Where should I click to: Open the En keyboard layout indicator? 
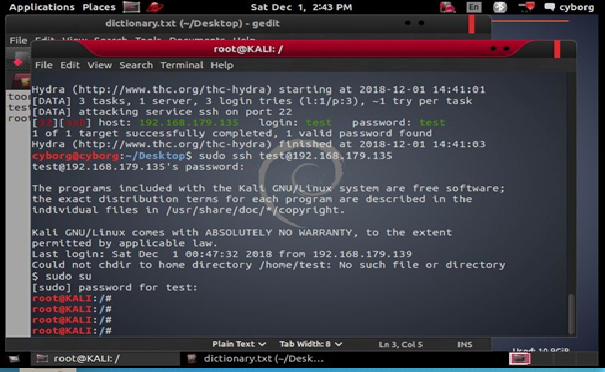(474, 7)
